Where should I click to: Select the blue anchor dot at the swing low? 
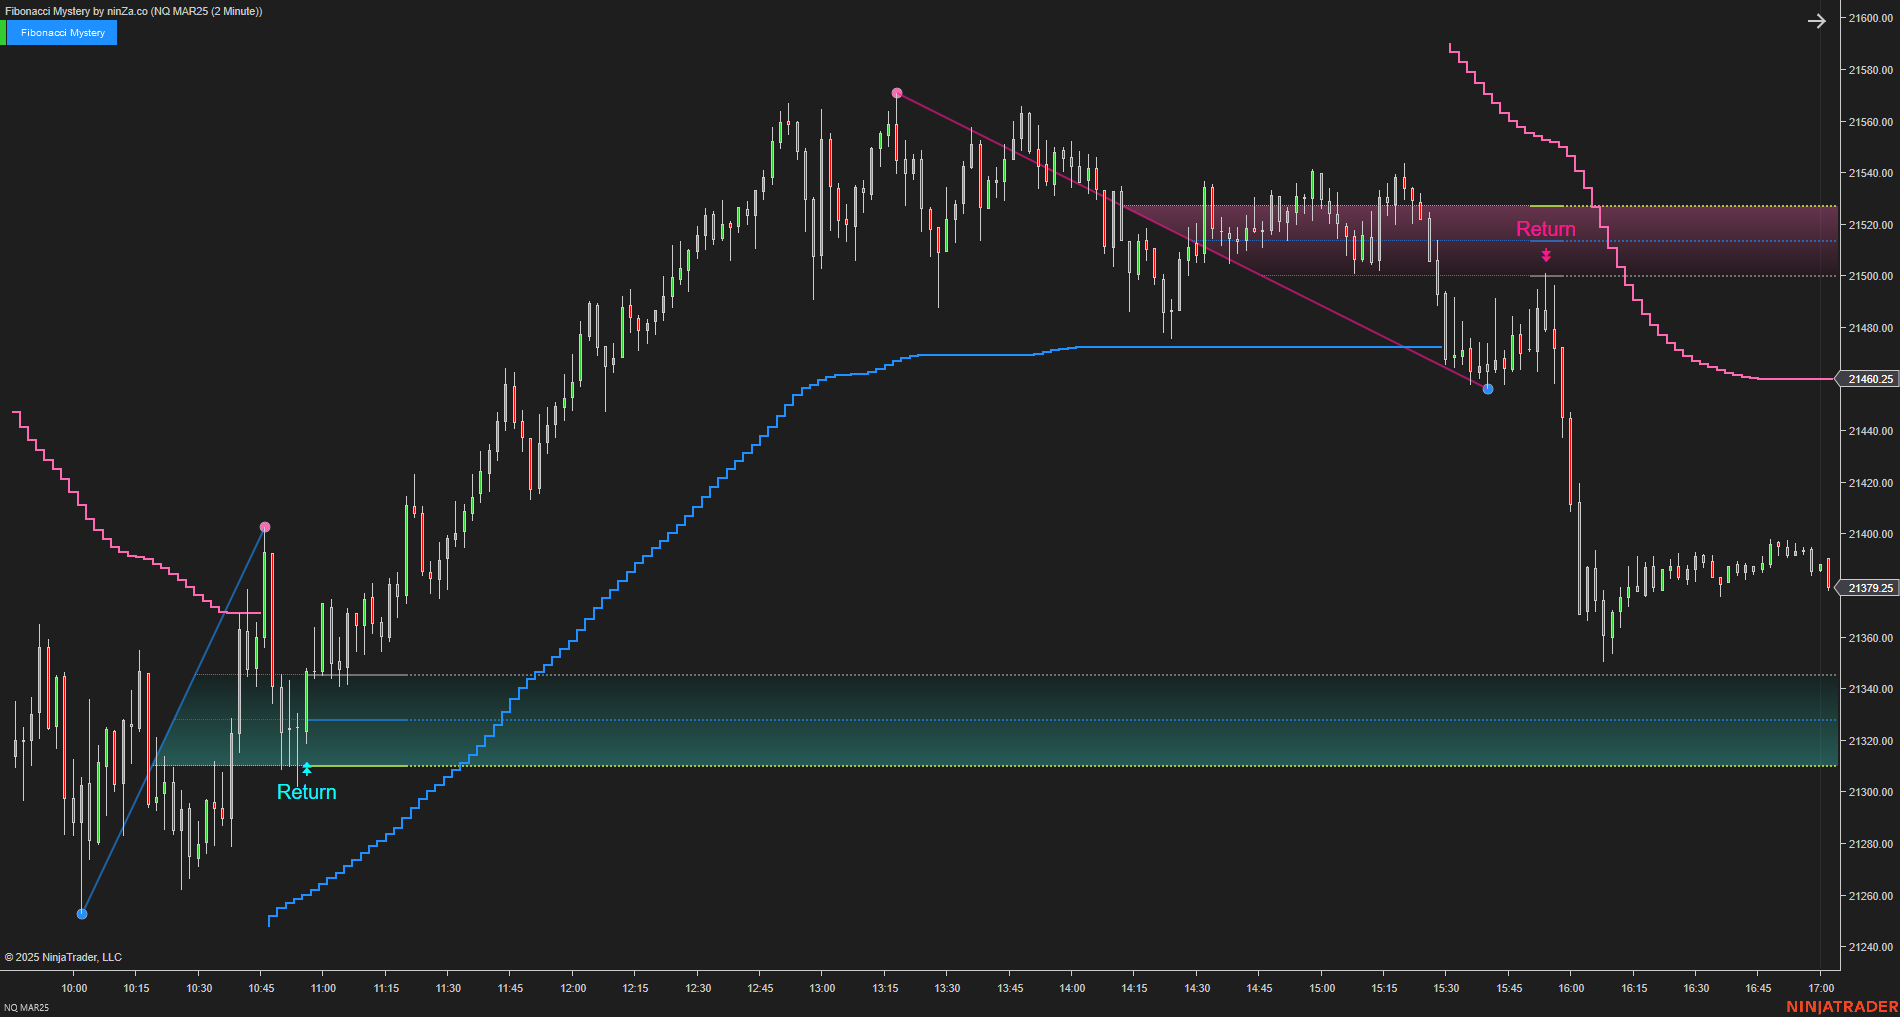click(81, 913)
